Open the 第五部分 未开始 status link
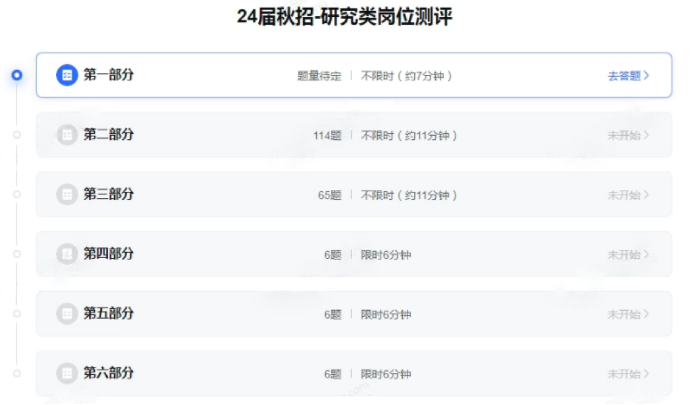Screen dimensions: 693x405 (628, 315)
